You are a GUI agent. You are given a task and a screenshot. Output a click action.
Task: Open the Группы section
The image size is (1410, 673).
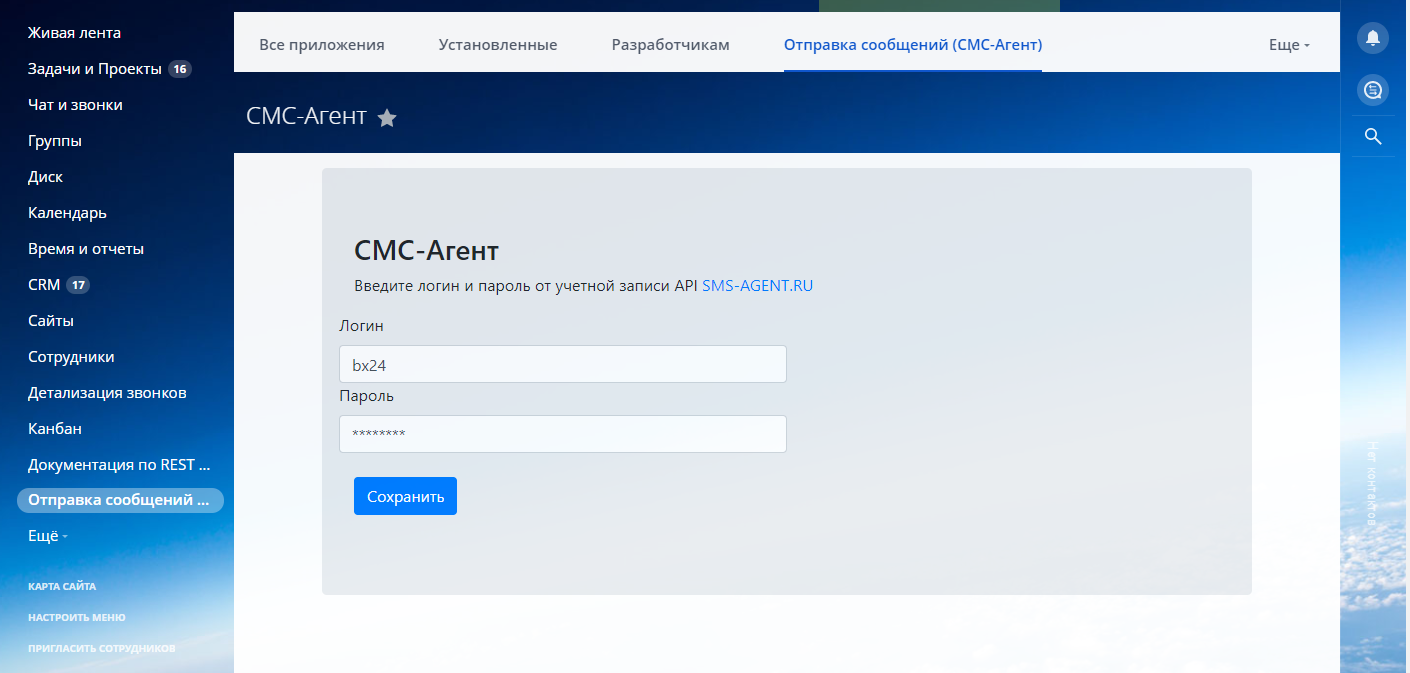click(x=55, y=141)
